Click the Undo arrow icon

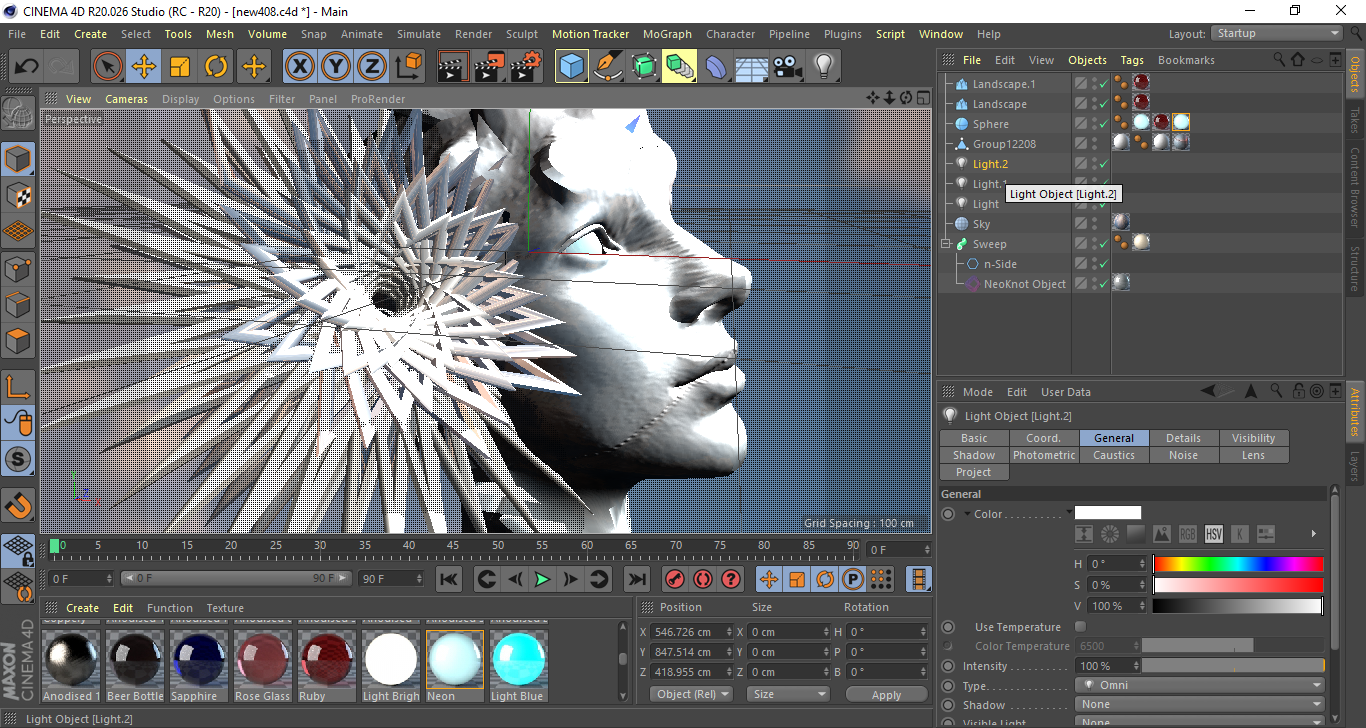[26, 67]
